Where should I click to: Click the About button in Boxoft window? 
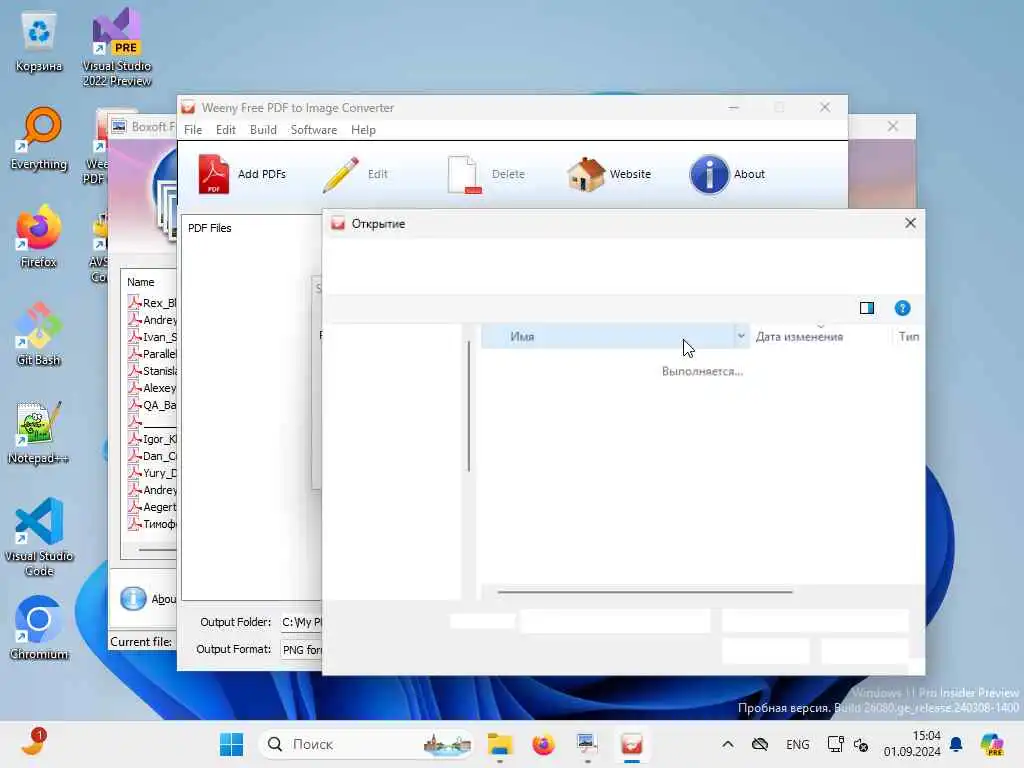click(x=148, y=599)
